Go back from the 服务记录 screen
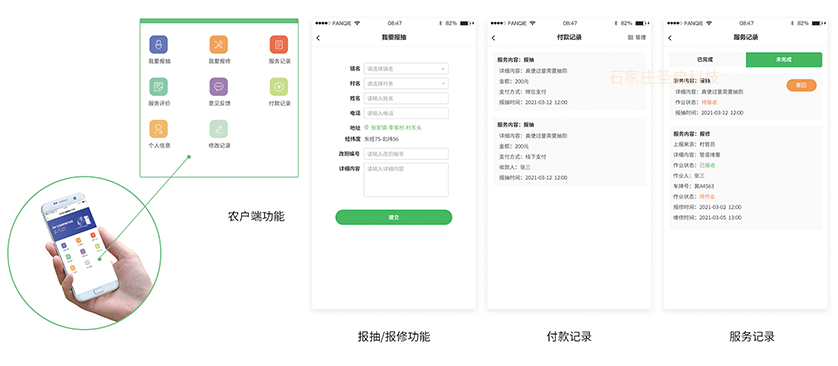The image size is (838, 366). (x=670, y=38)
